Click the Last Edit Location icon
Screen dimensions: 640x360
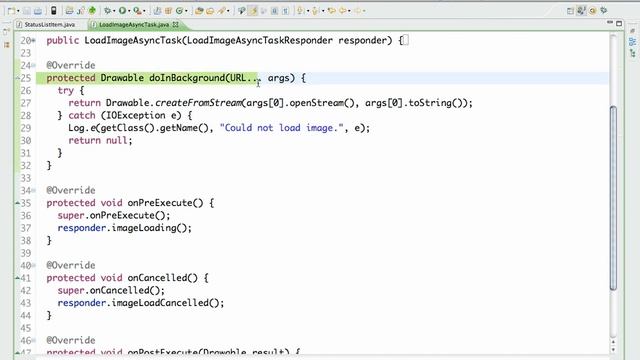point(331,11)
